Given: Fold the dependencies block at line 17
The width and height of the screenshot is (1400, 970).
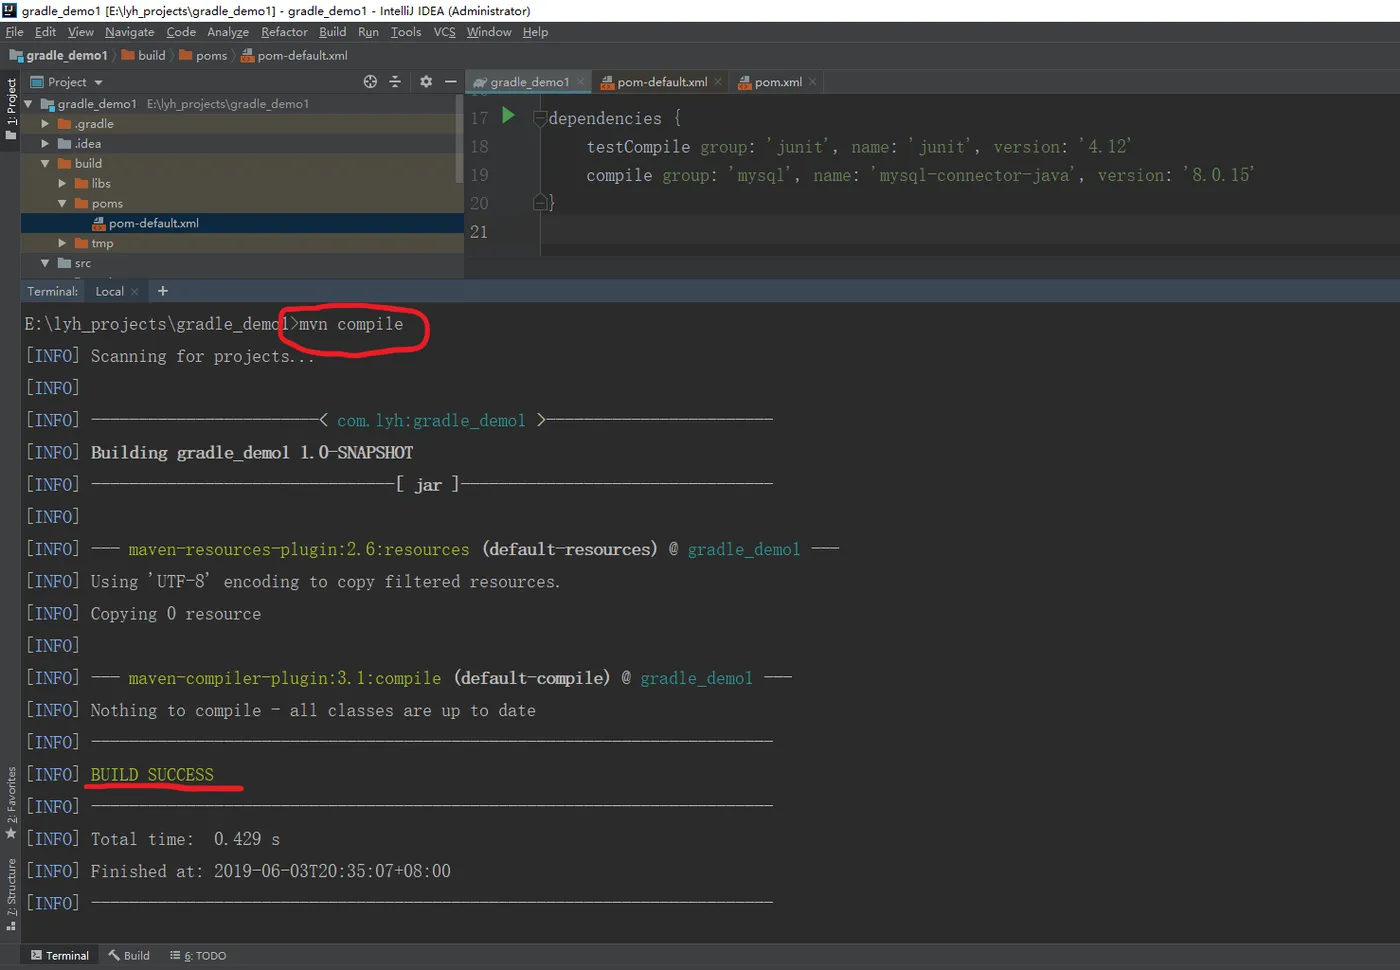Looking at the screenshot, I should coord(540,118).
